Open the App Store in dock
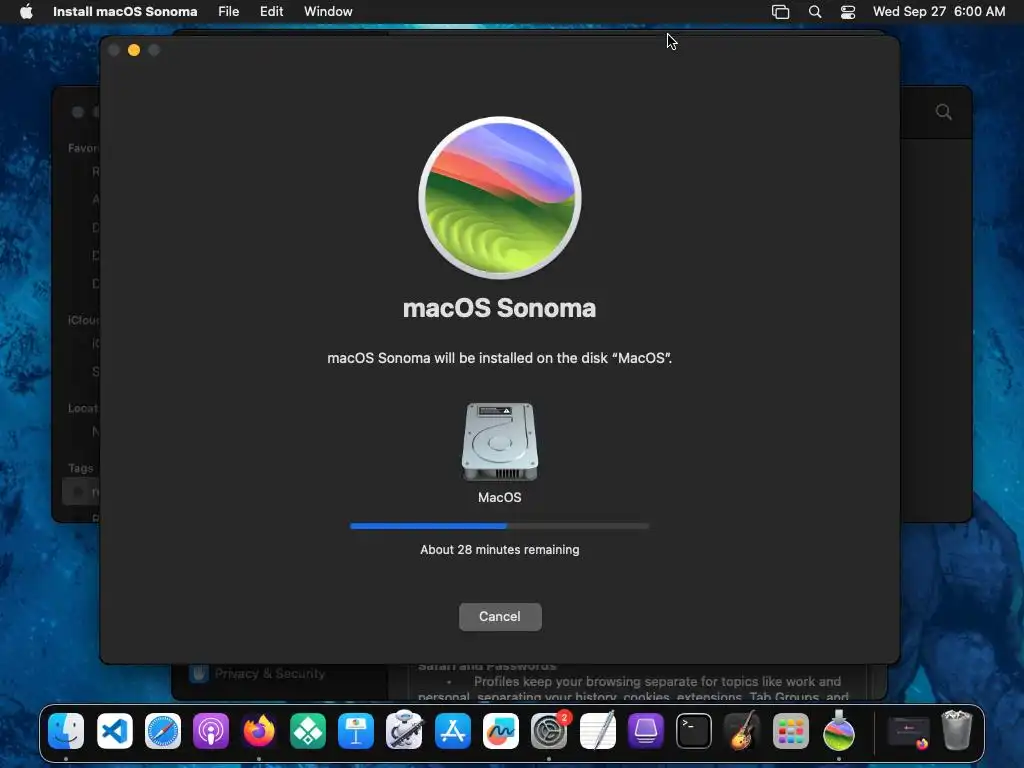The image size is (1024, 768). pyautogui.click(x=453, y=731)
